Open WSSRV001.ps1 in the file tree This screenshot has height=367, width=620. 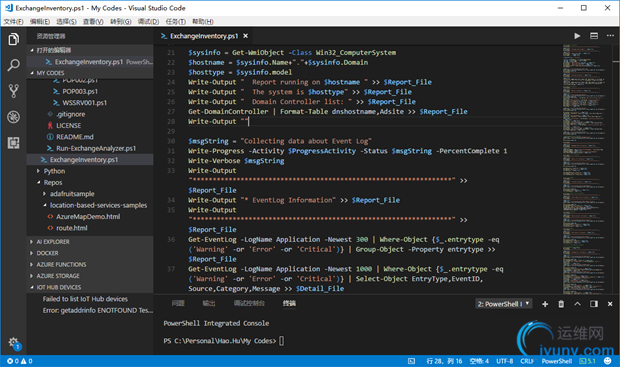click(x=90, y=103)
